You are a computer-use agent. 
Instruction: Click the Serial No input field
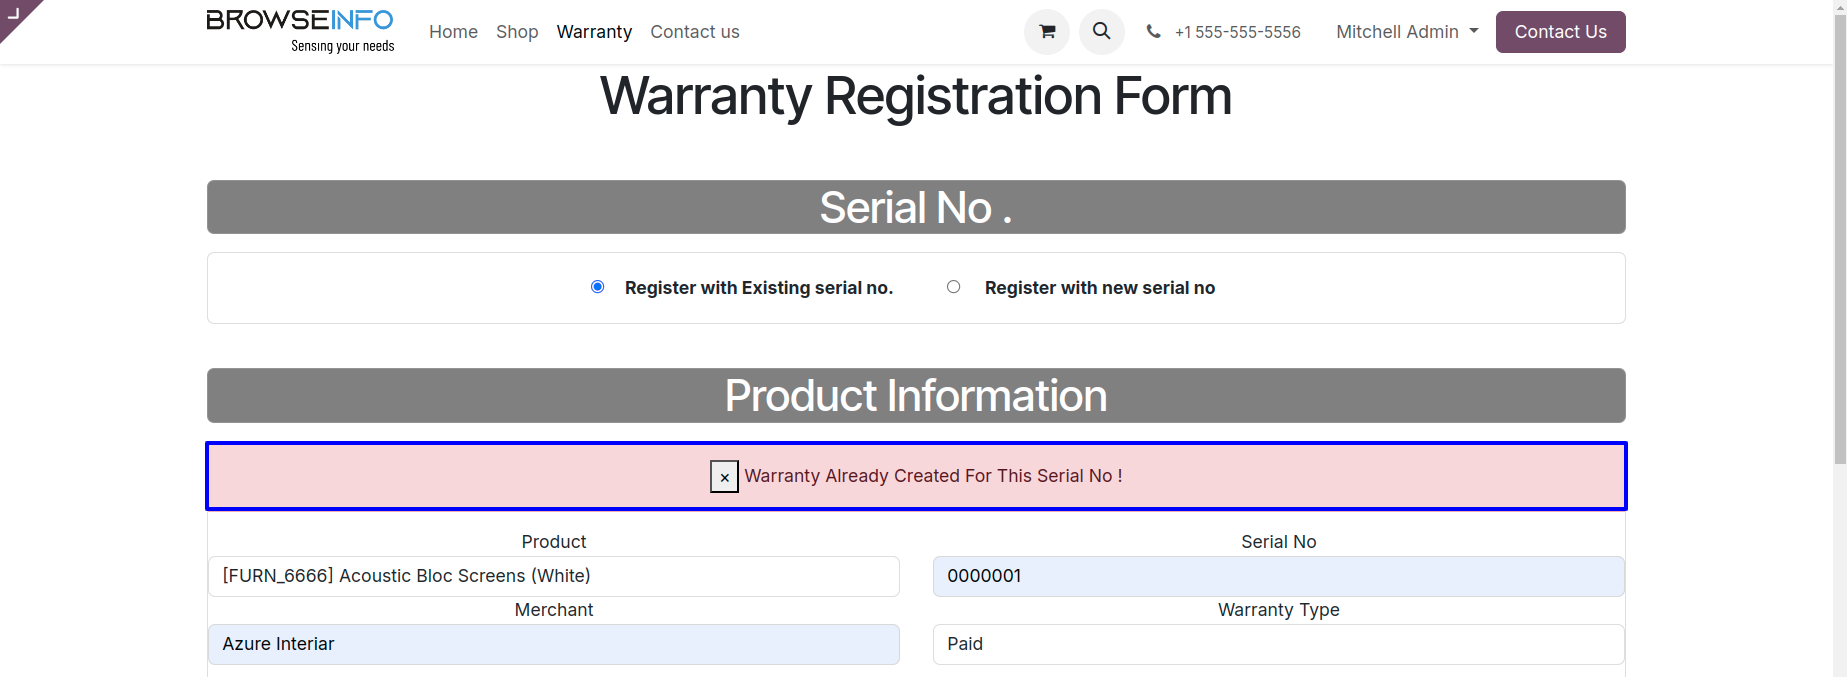pyautogui.click(x=1278, y=576)
